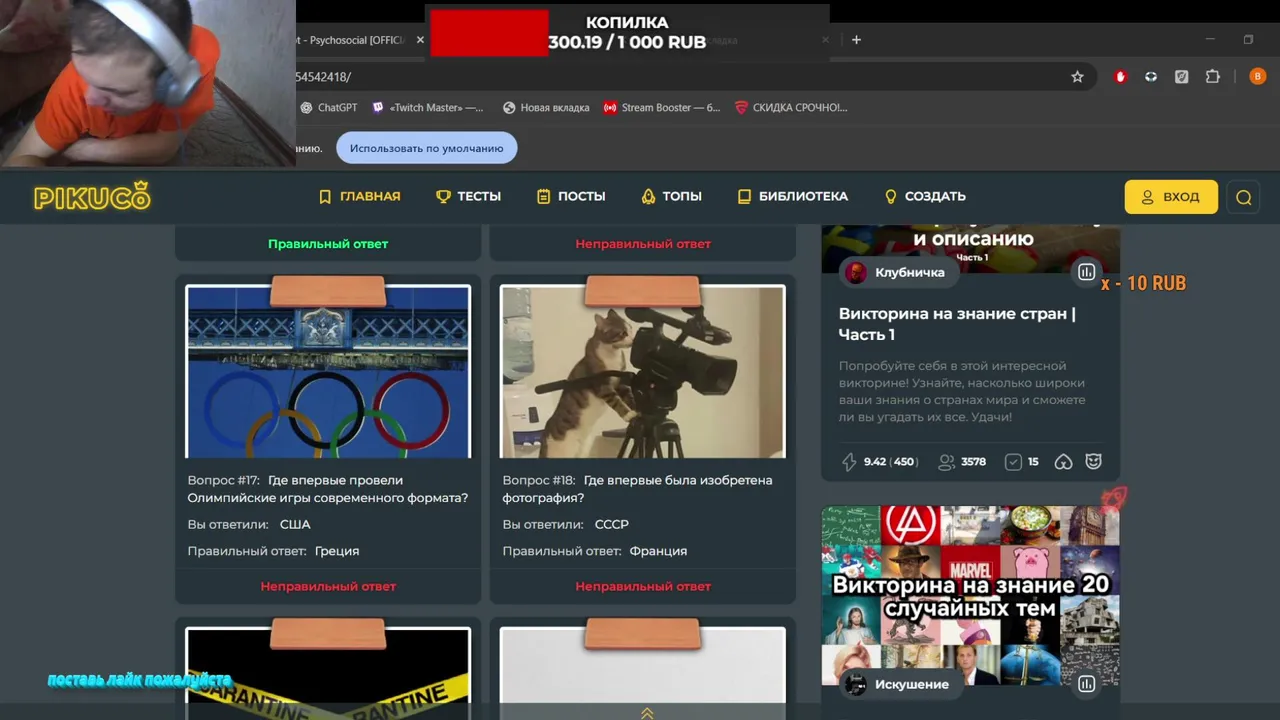Open the pen-and-note extension icon
This screenshot has width=1280, height=720.
(x=1182, y=77)
